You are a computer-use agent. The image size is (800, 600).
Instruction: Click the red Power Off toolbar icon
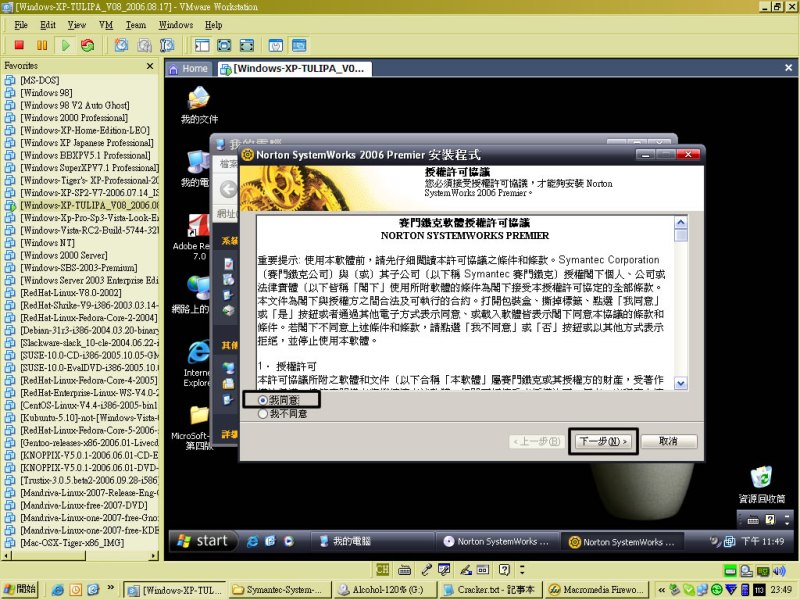19,45
